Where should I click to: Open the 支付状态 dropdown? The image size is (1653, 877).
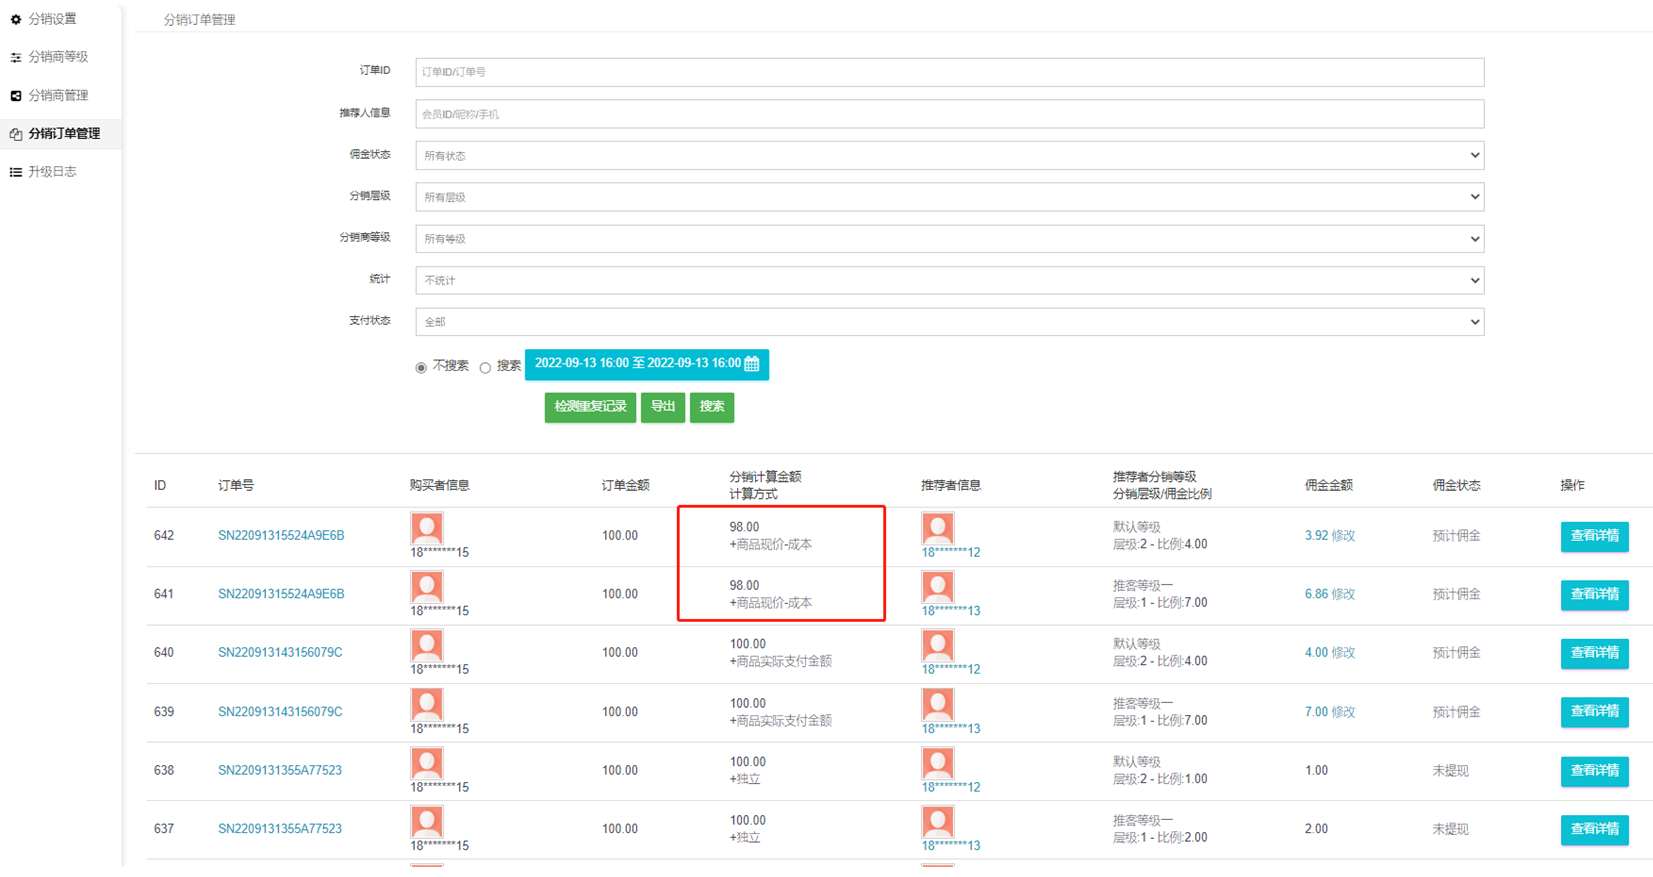(949, 322)
